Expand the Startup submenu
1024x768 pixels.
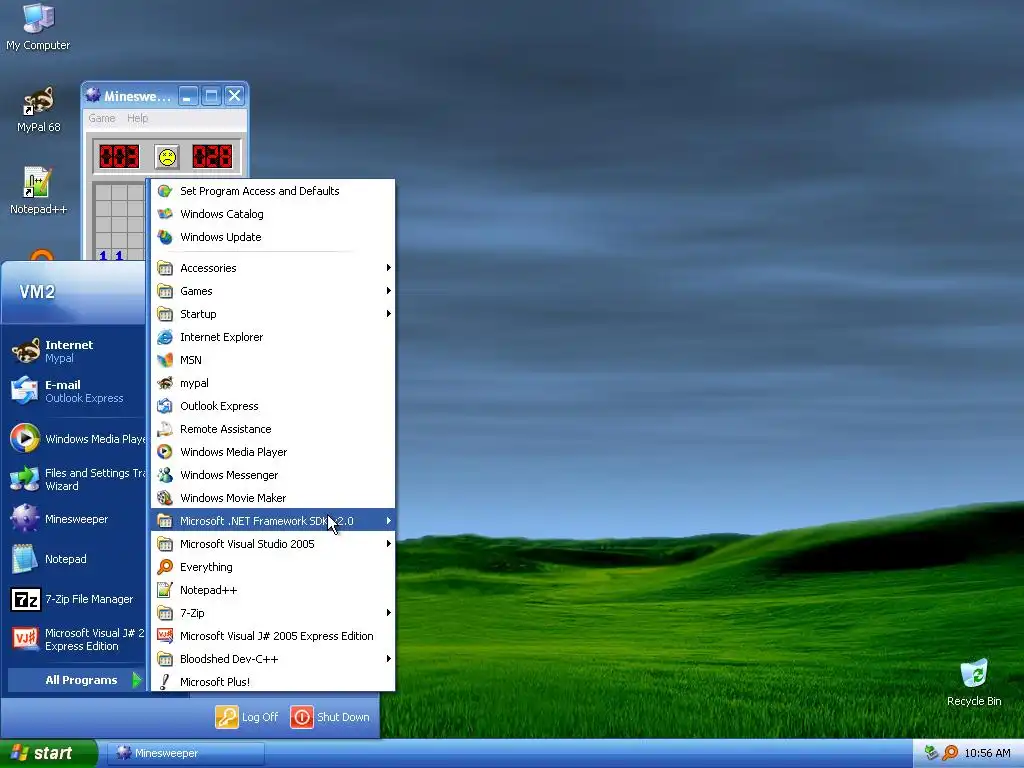pyautogui.click(x=273, y=314)
